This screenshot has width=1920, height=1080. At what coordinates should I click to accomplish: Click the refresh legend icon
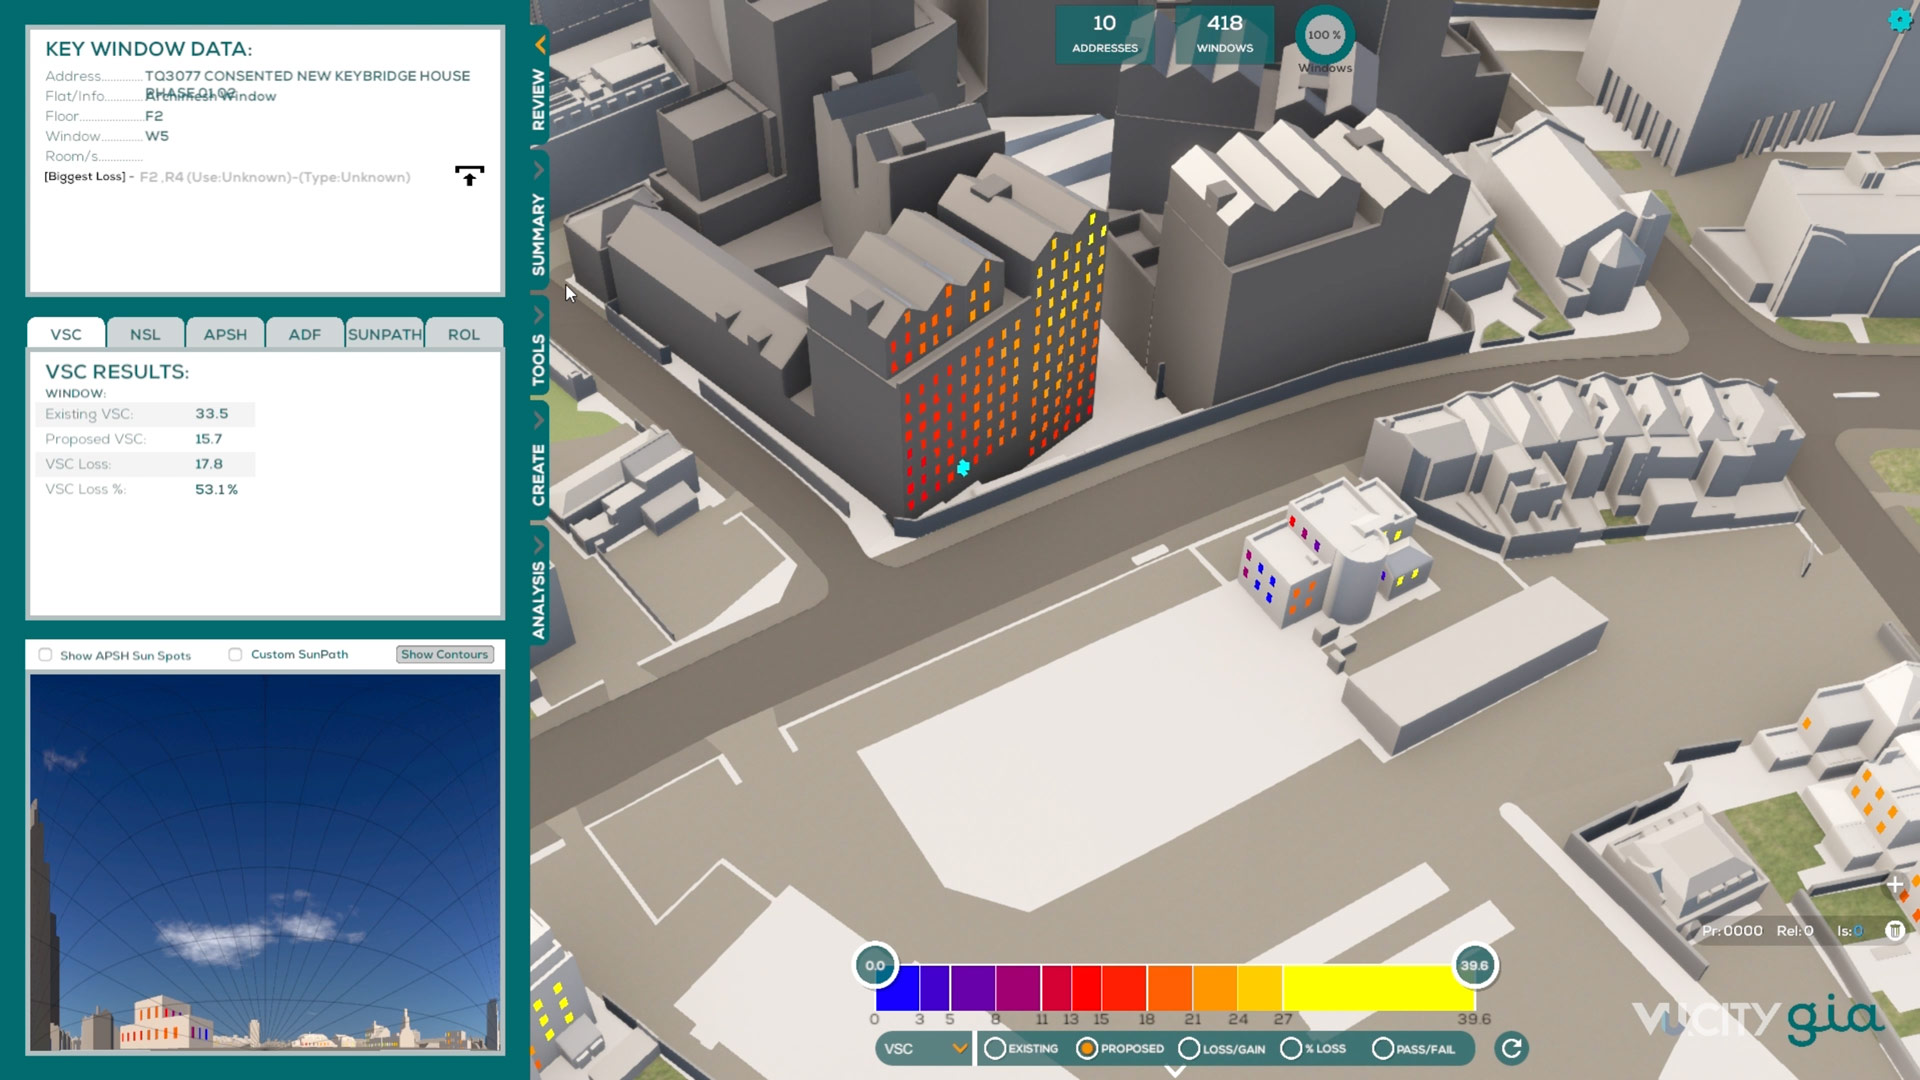1511,1048
